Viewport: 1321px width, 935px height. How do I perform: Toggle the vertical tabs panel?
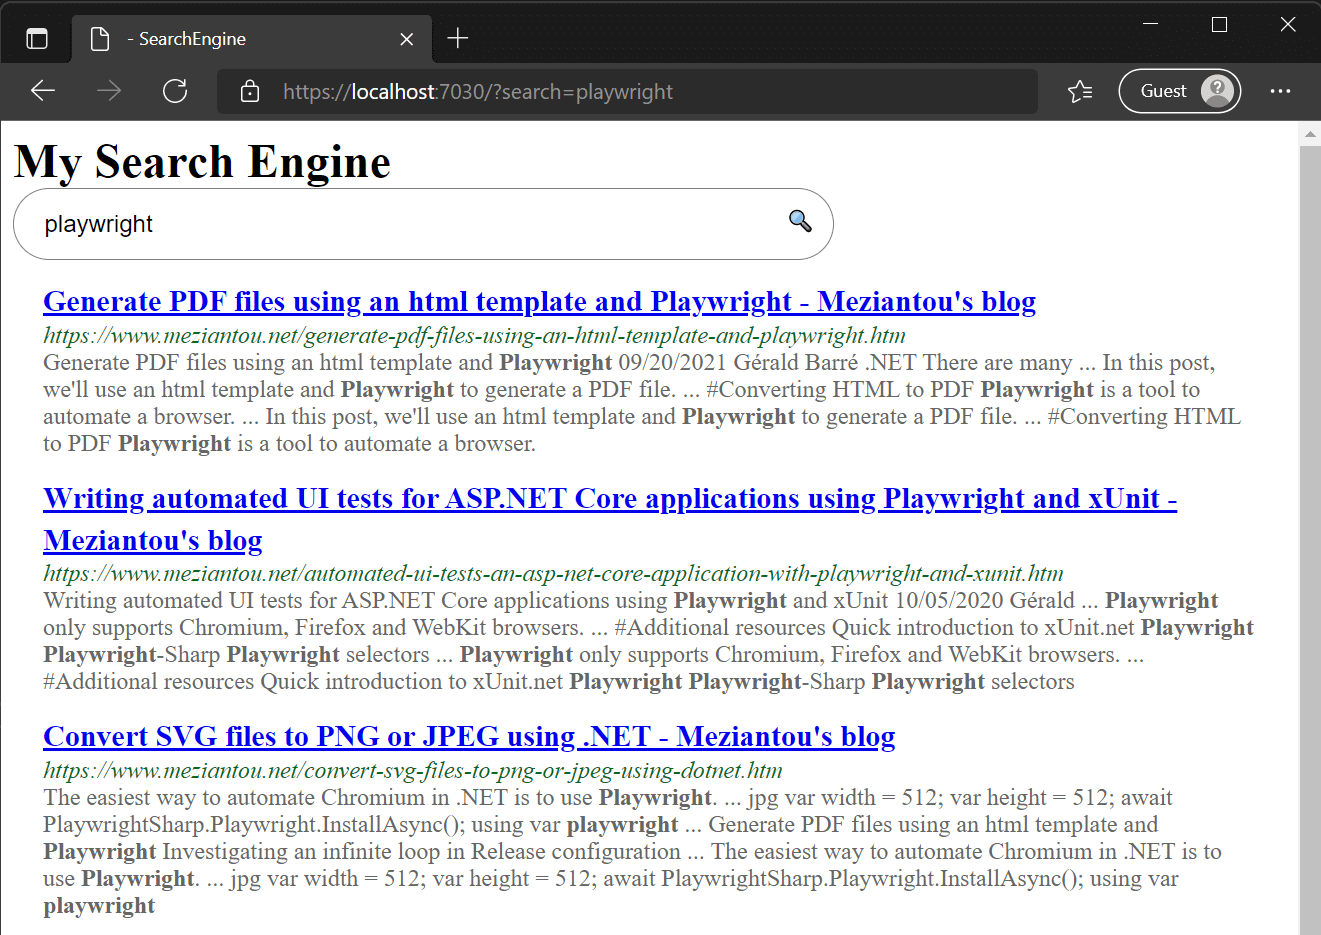click(x=37, y=39)
